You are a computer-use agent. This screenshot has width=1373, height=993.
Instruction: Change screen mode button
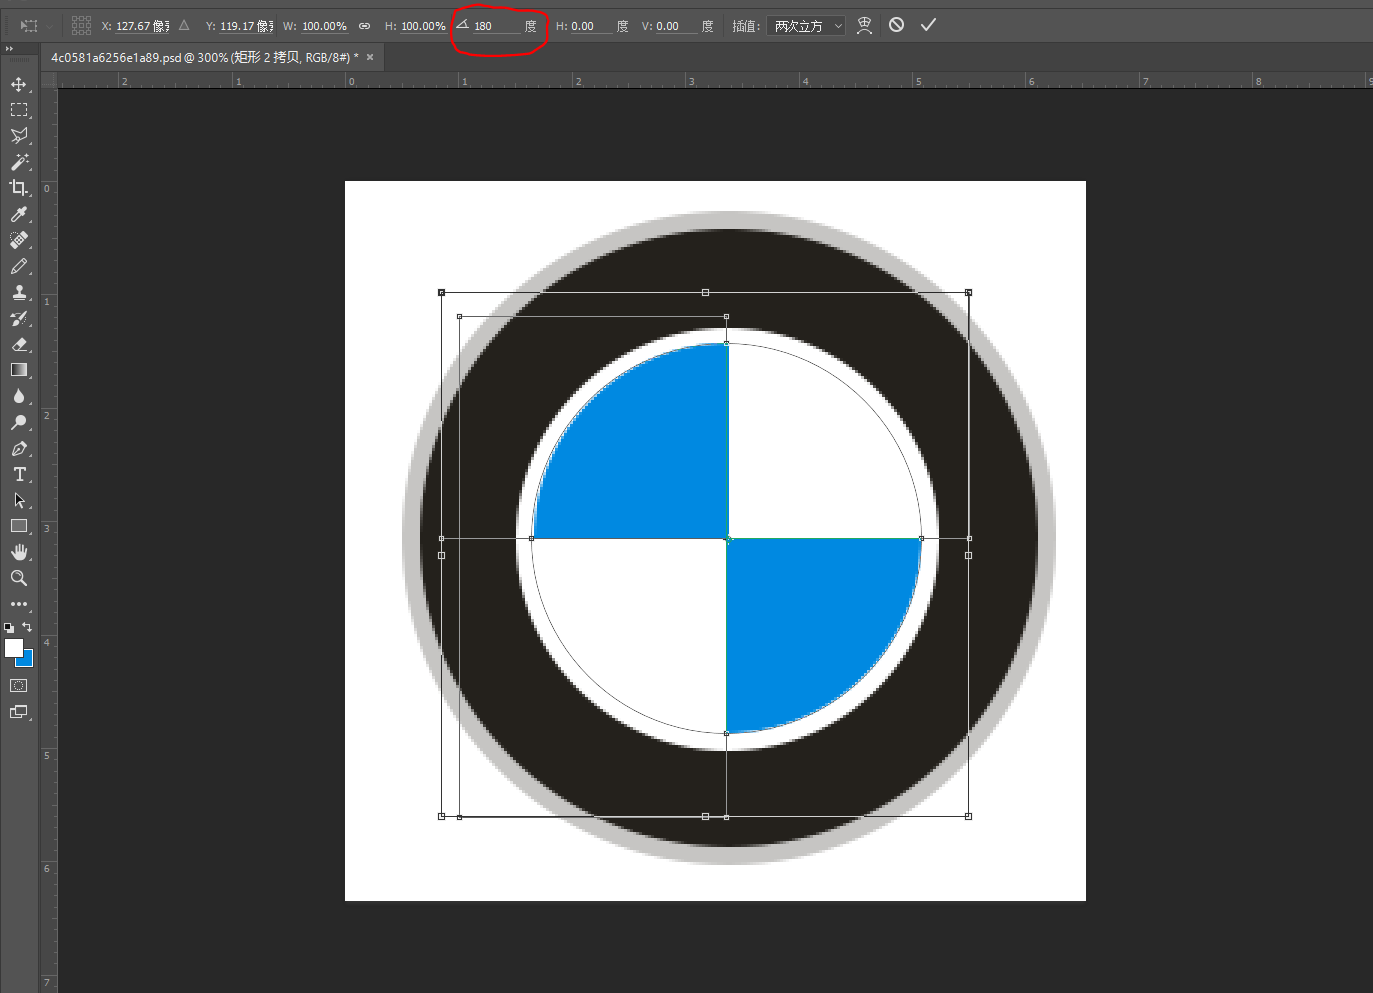19,712
